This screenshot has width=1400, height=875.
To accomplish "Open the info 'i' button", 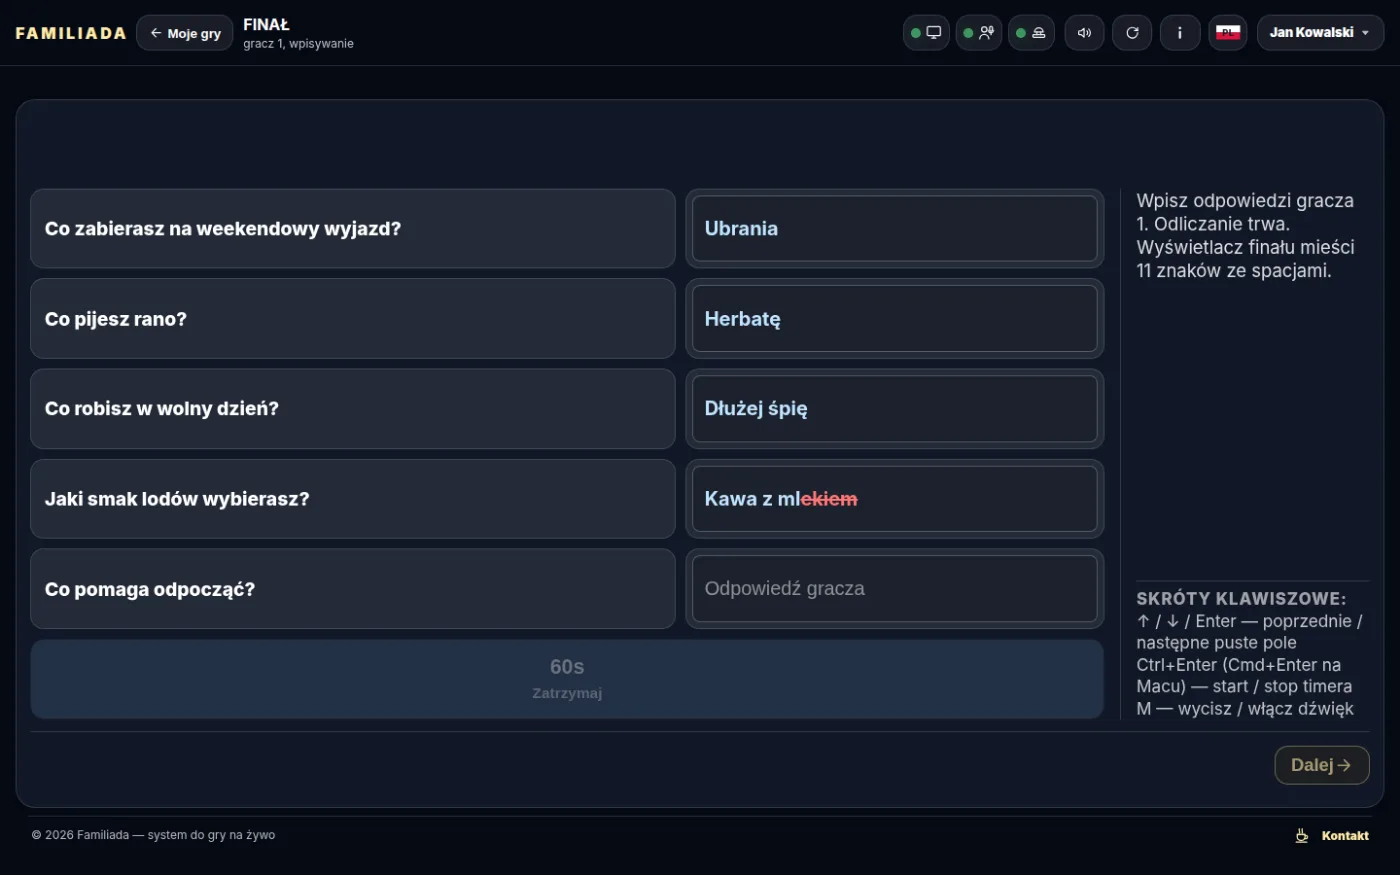I will coord(1180,33).
